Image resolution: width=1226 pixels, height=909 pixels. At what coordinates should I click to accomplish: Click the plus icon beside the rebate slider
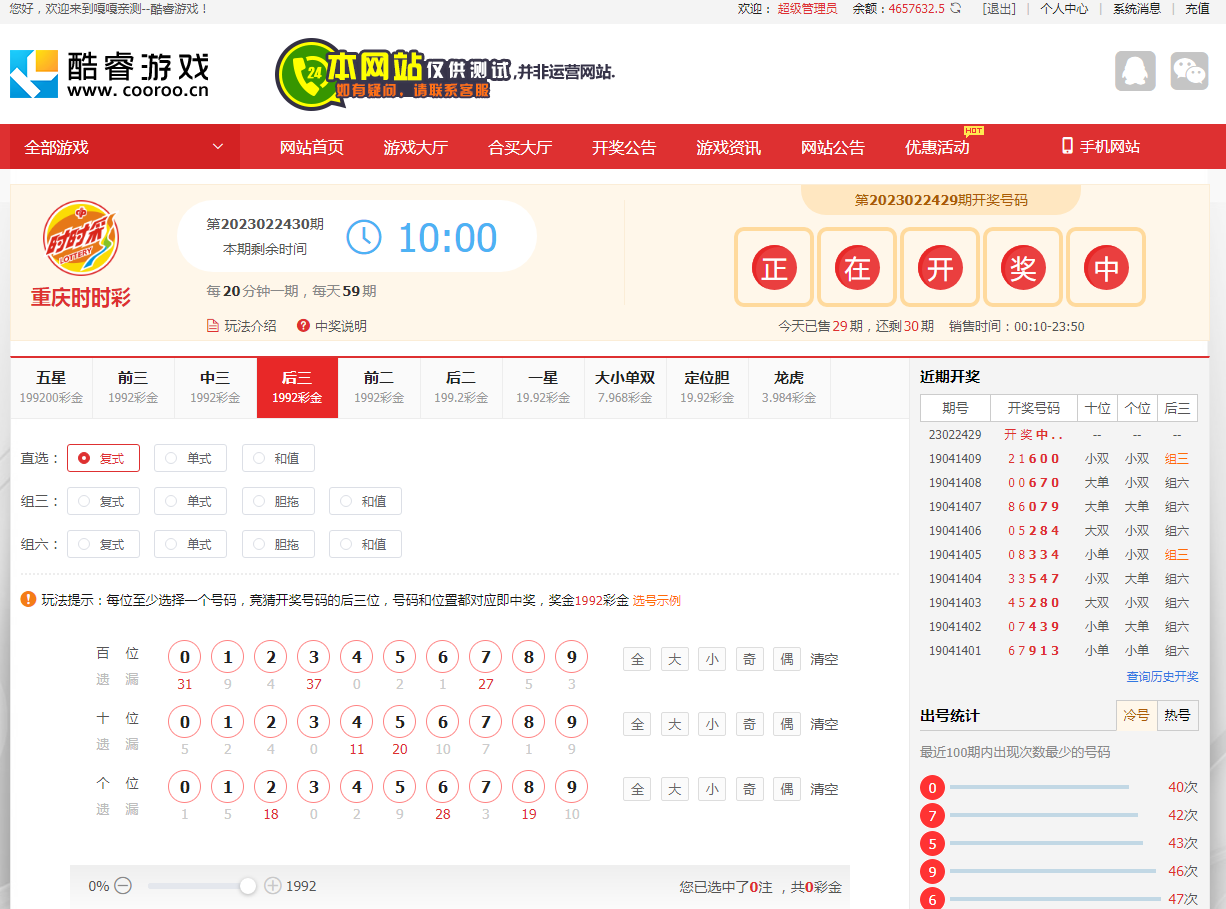[x=273, y=886]
